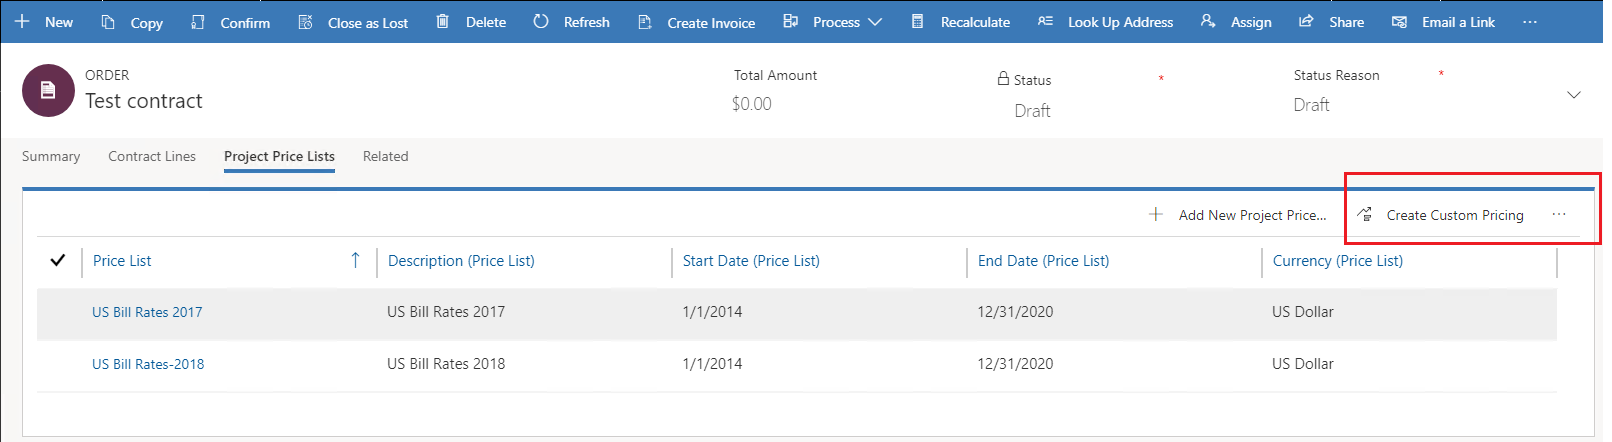Image resolution: width=1612 pixels, height=442 pixels.
Task: Click the Status Draft field value
Action: click(1032, 111)
